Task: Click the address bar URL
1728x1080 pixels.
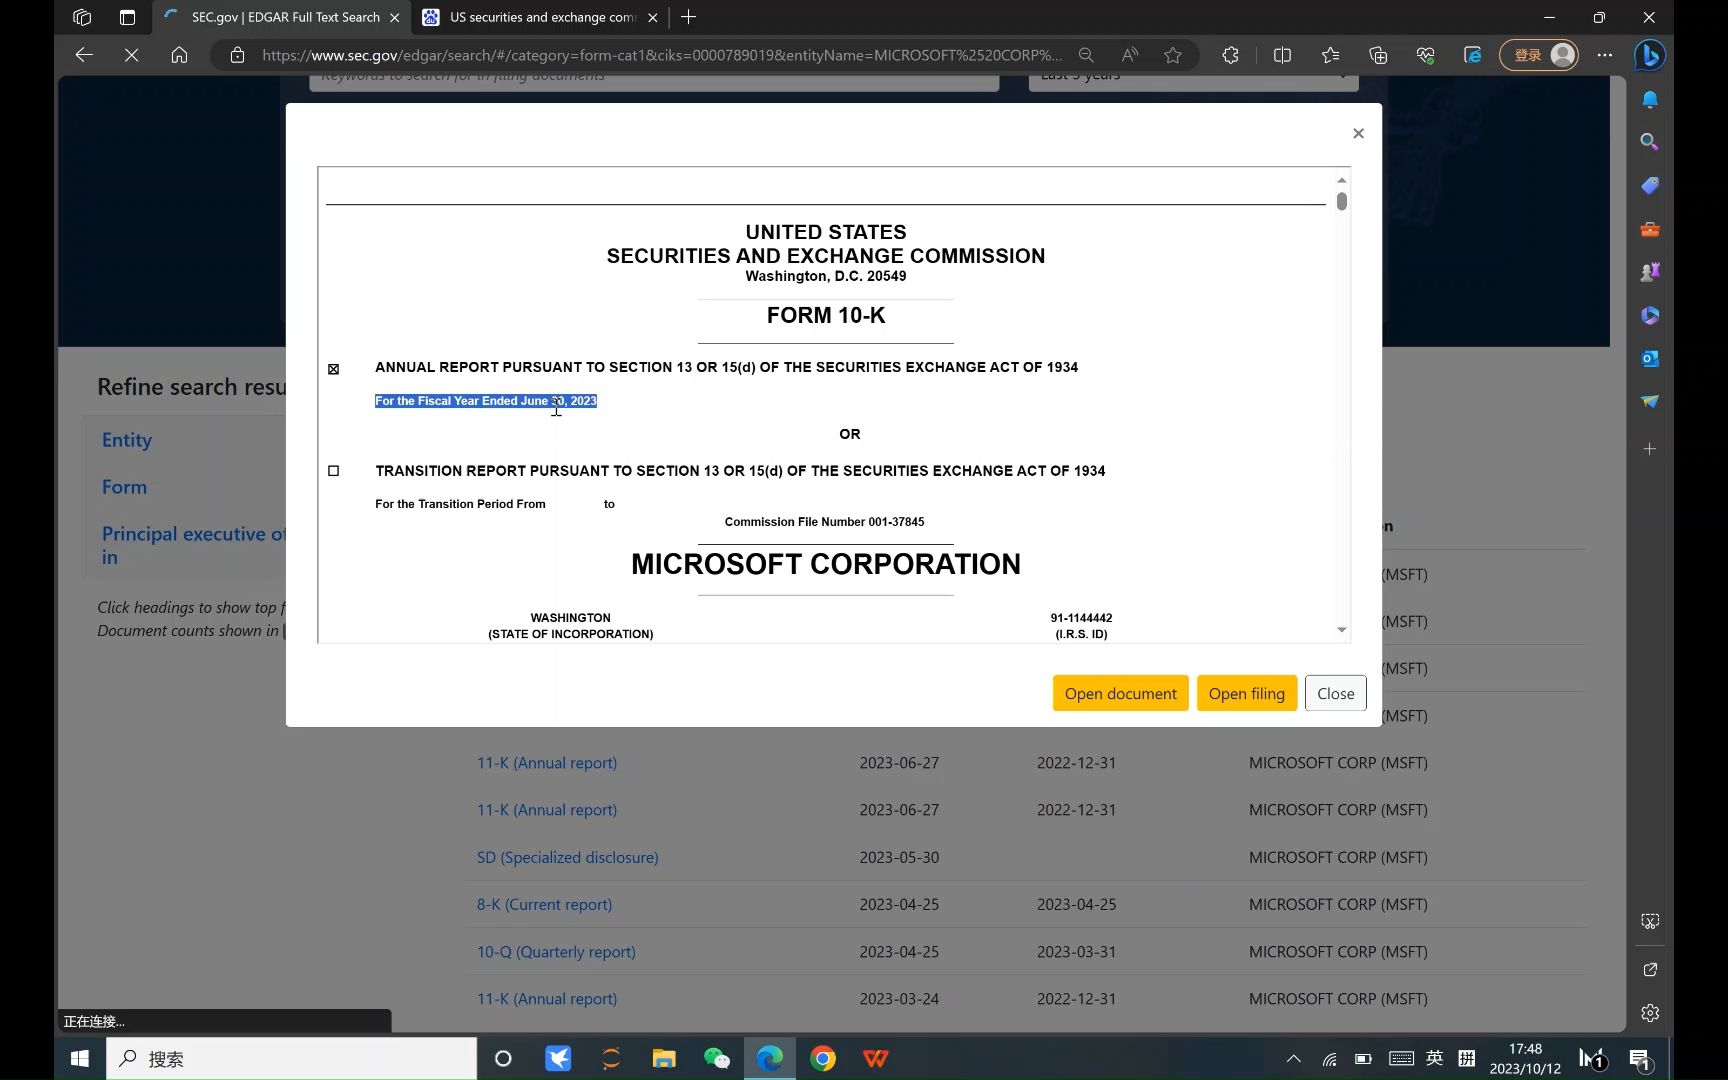Action: 660,55
